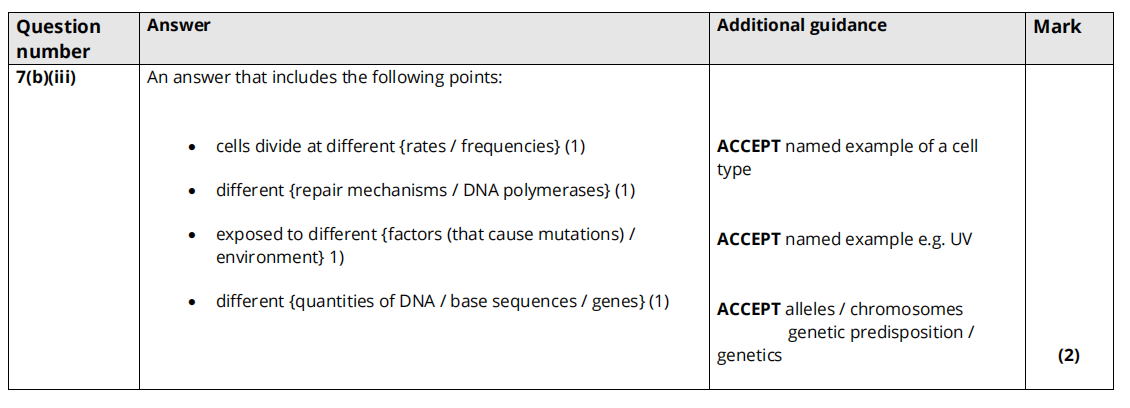Click "ACCEPT alleles / chromosomes" guidance
This screenshot has height=408, width=1130.
840,309
